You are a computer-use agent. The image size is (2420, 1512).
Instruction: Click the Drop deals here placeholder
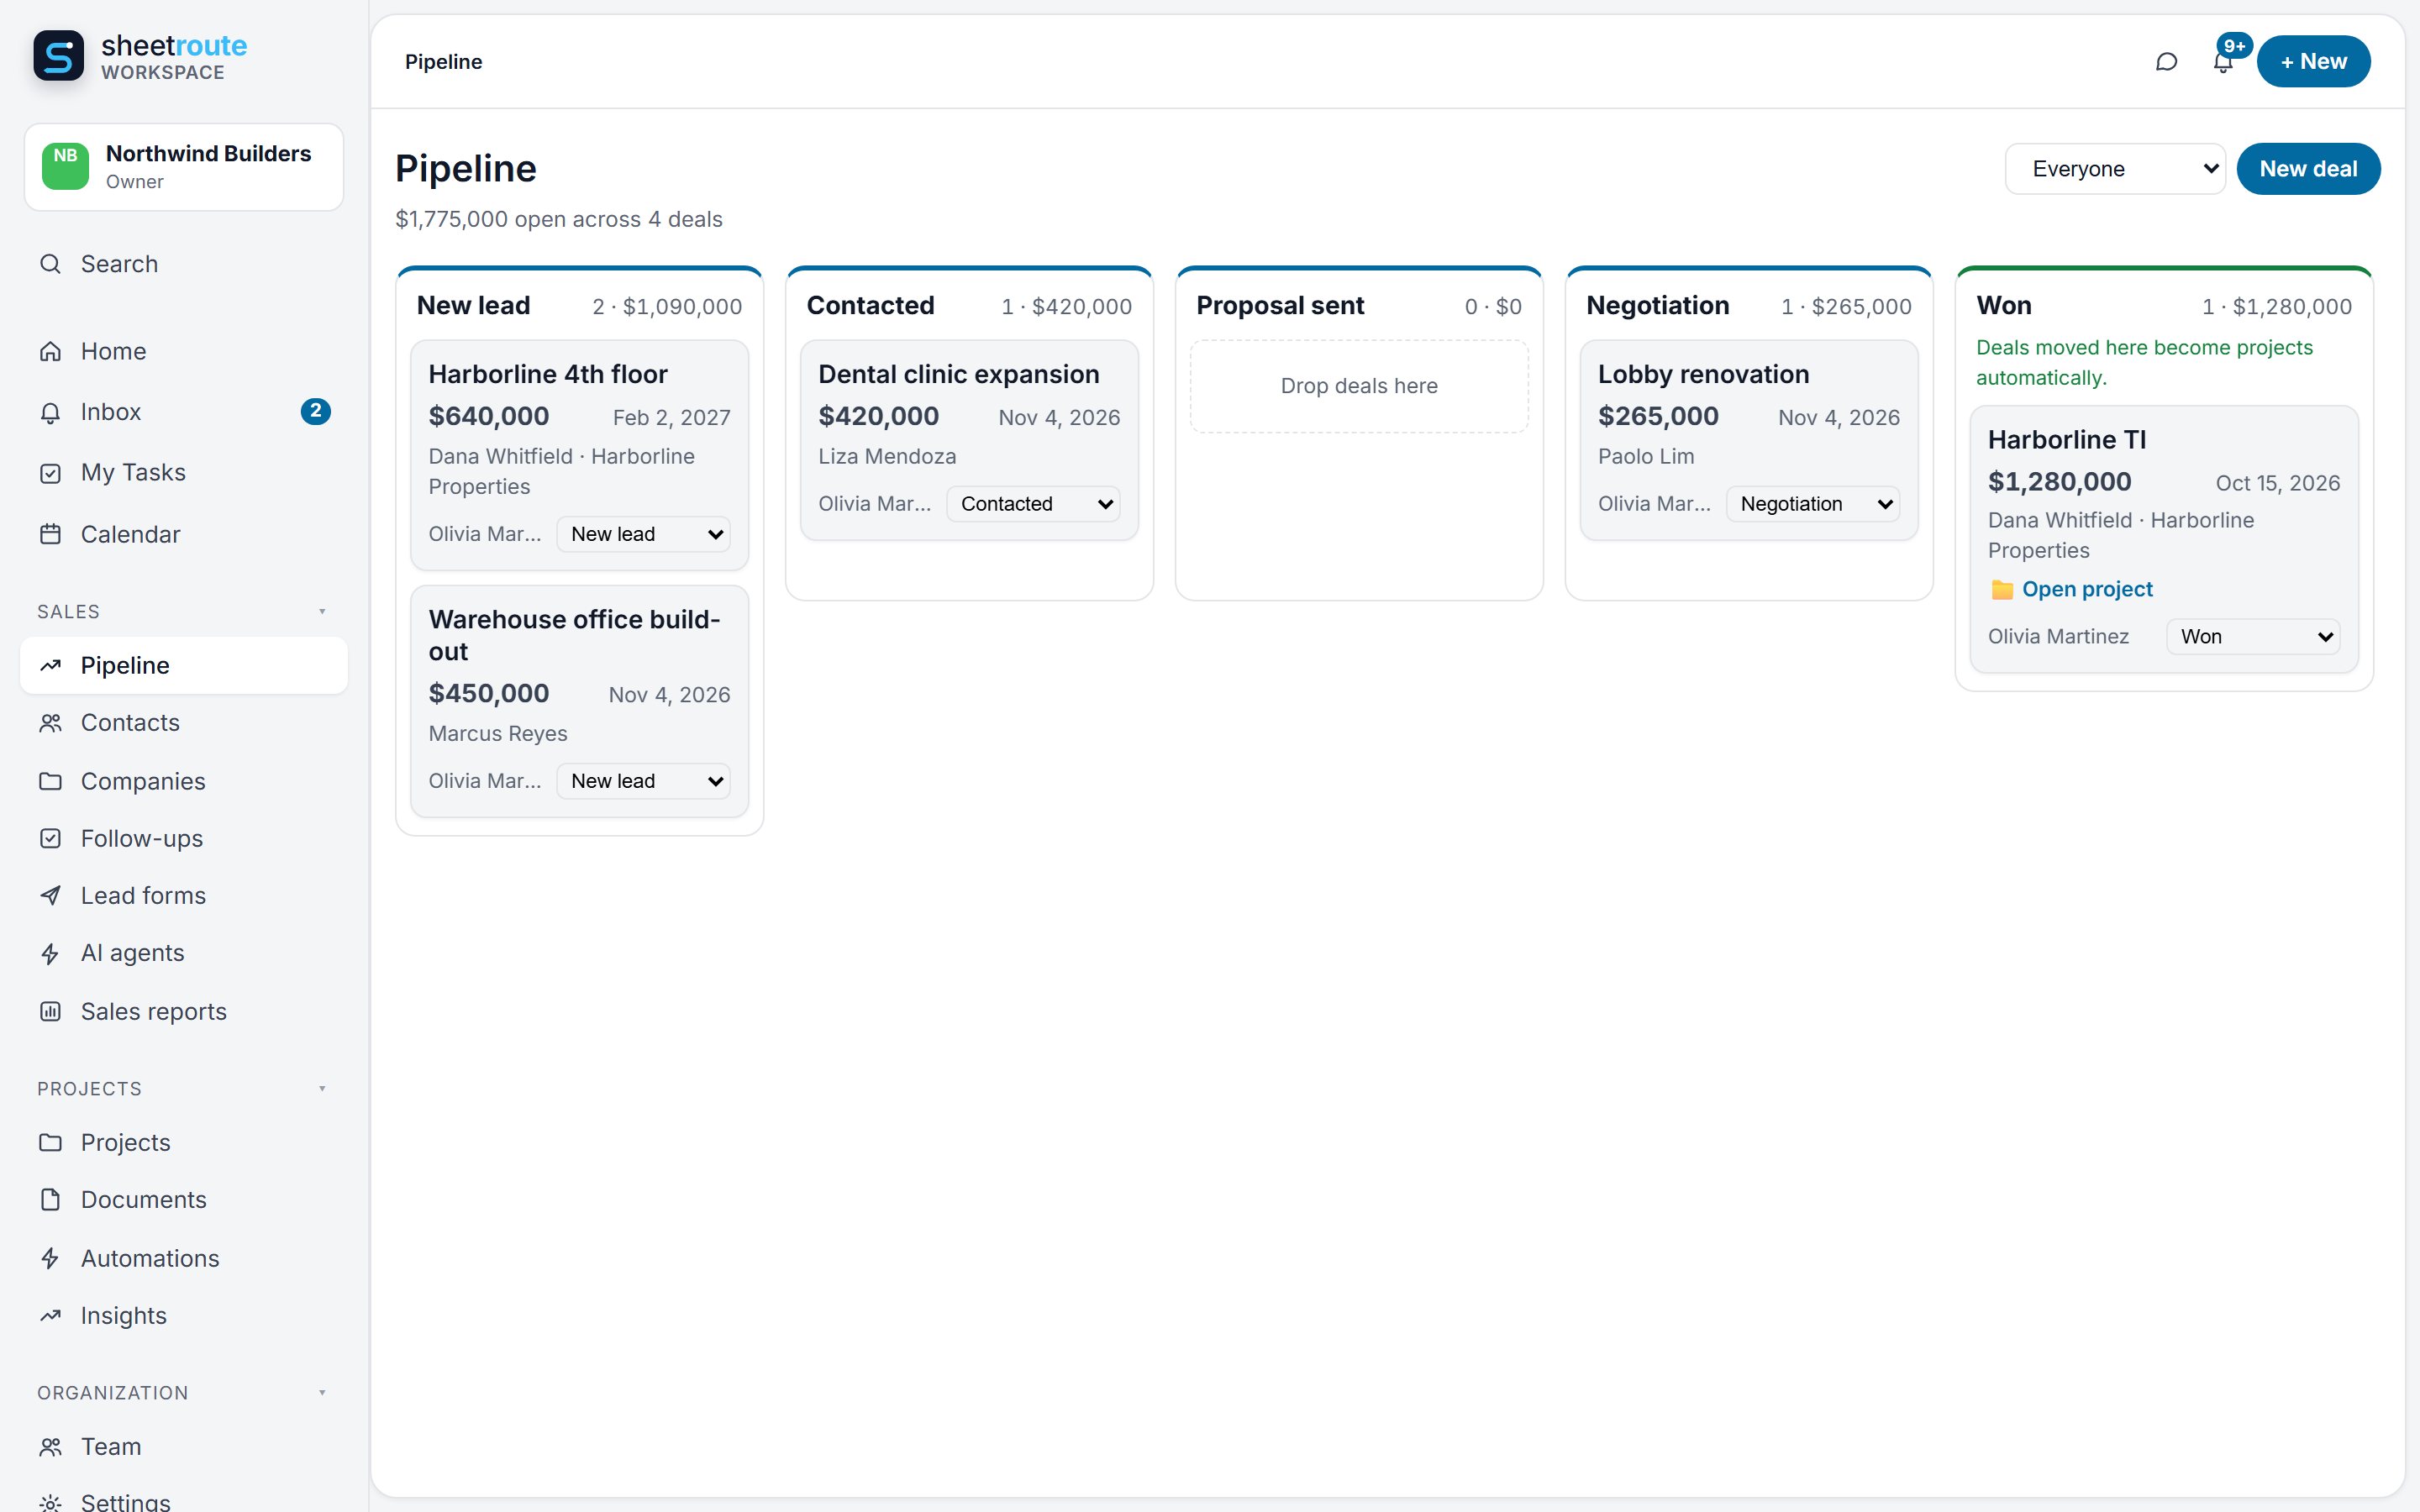(x=1359, y=386)
